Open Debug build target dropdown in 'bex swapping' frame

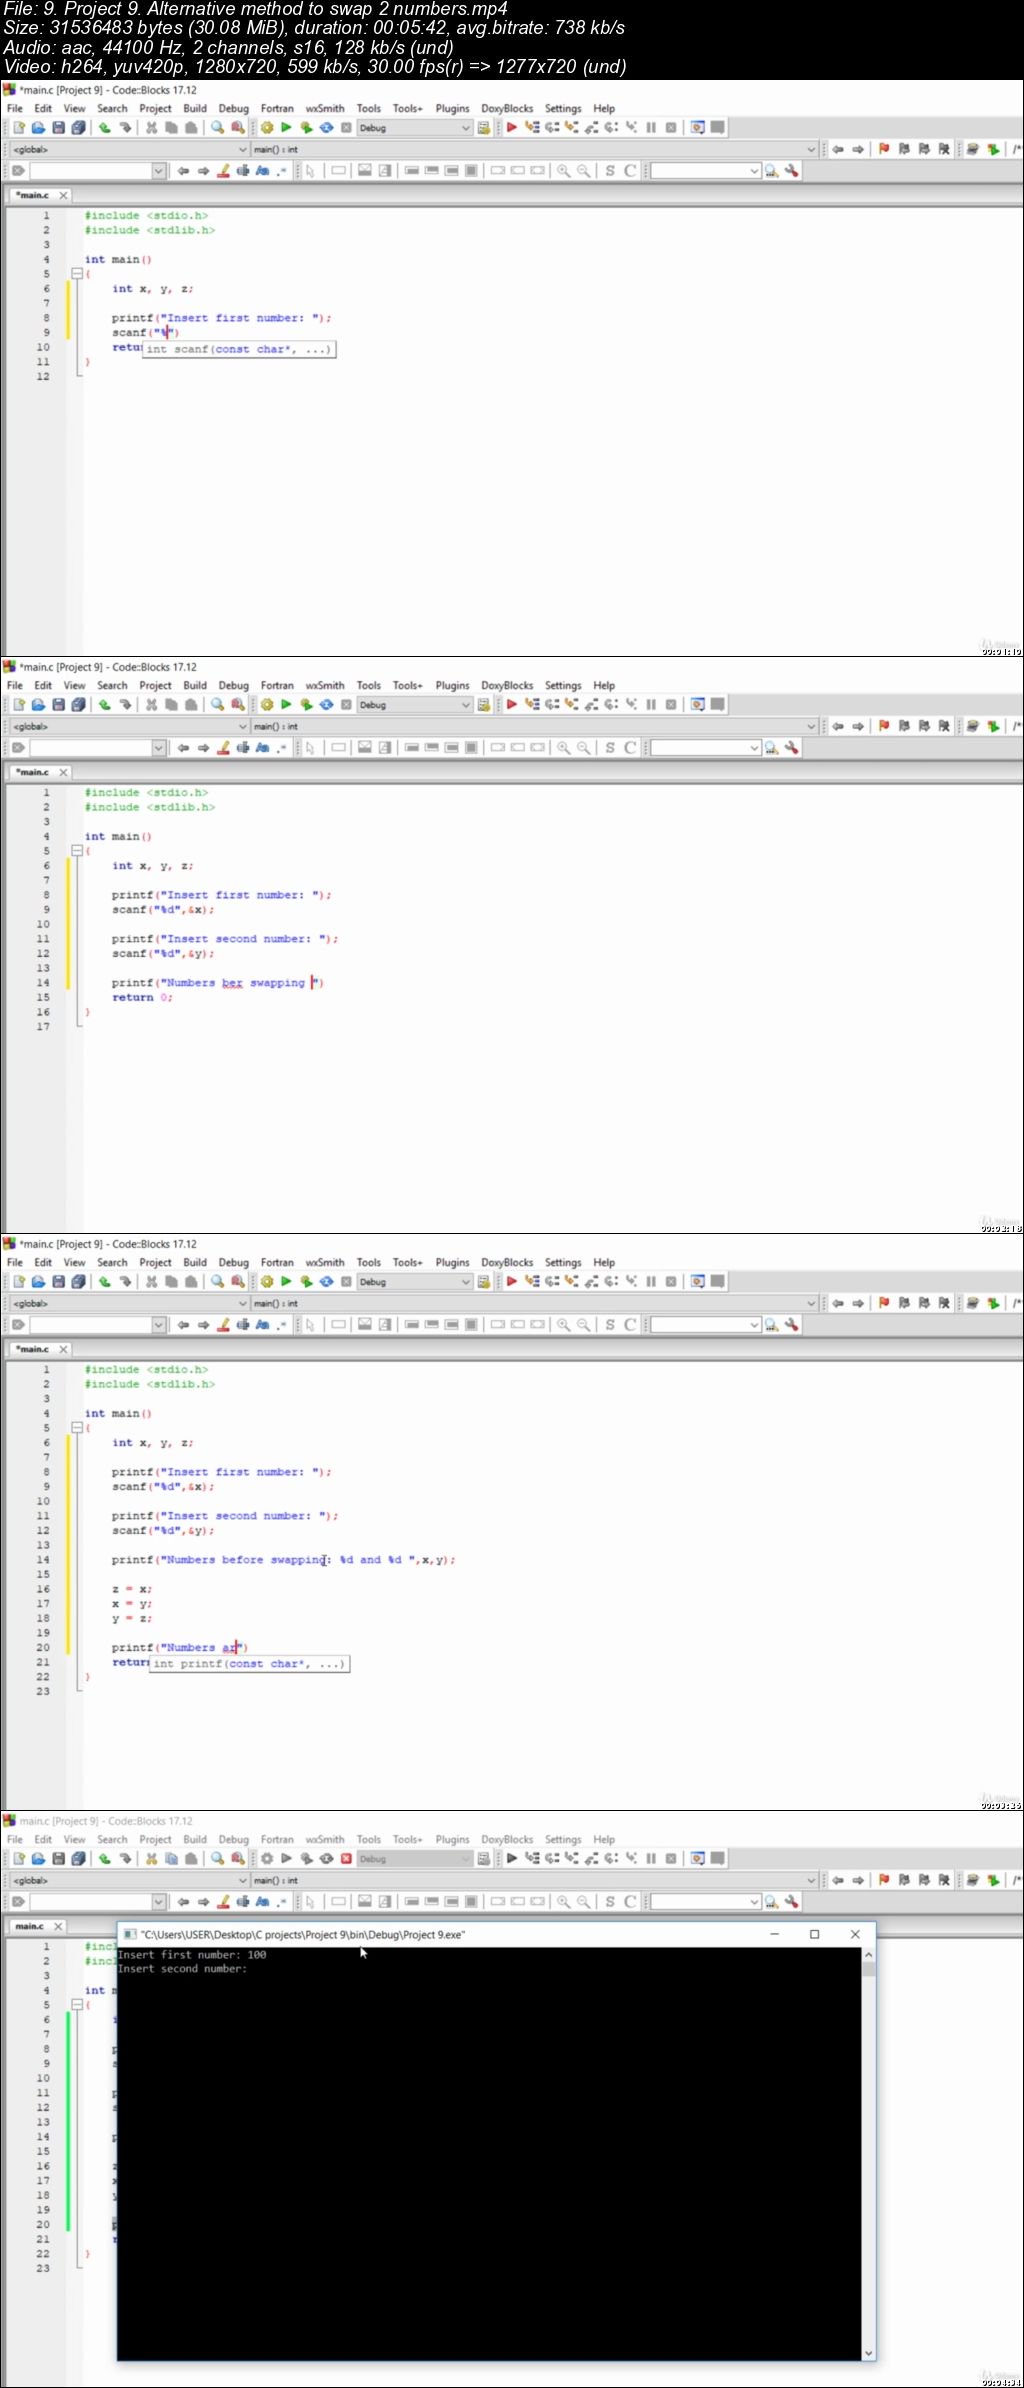pos(414,705)
